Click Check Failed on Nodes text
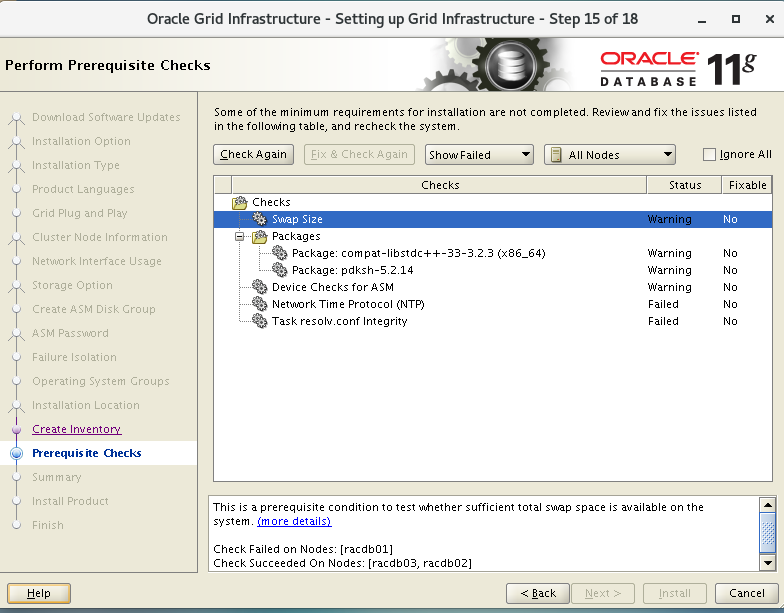Viewport: 784px width, 613px height. (x=303, y=549)
